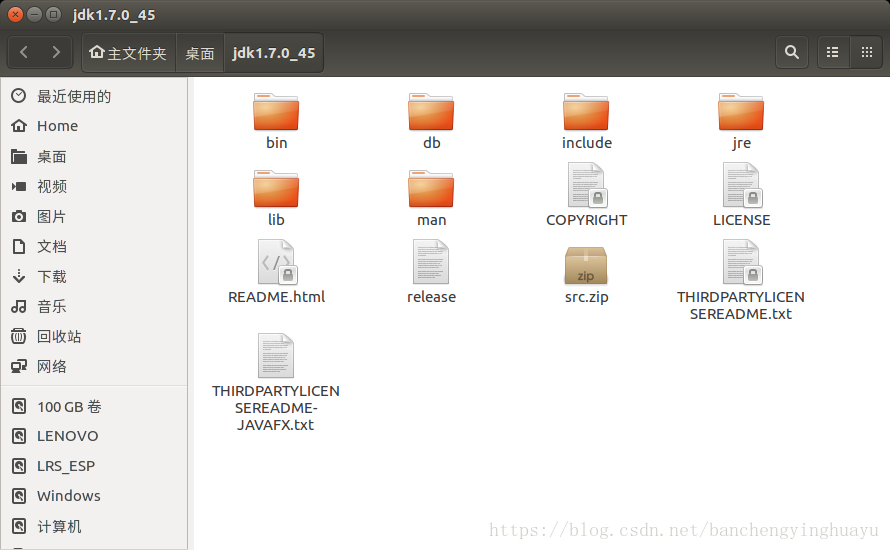Click the src.zip file name label

(586, 297)
